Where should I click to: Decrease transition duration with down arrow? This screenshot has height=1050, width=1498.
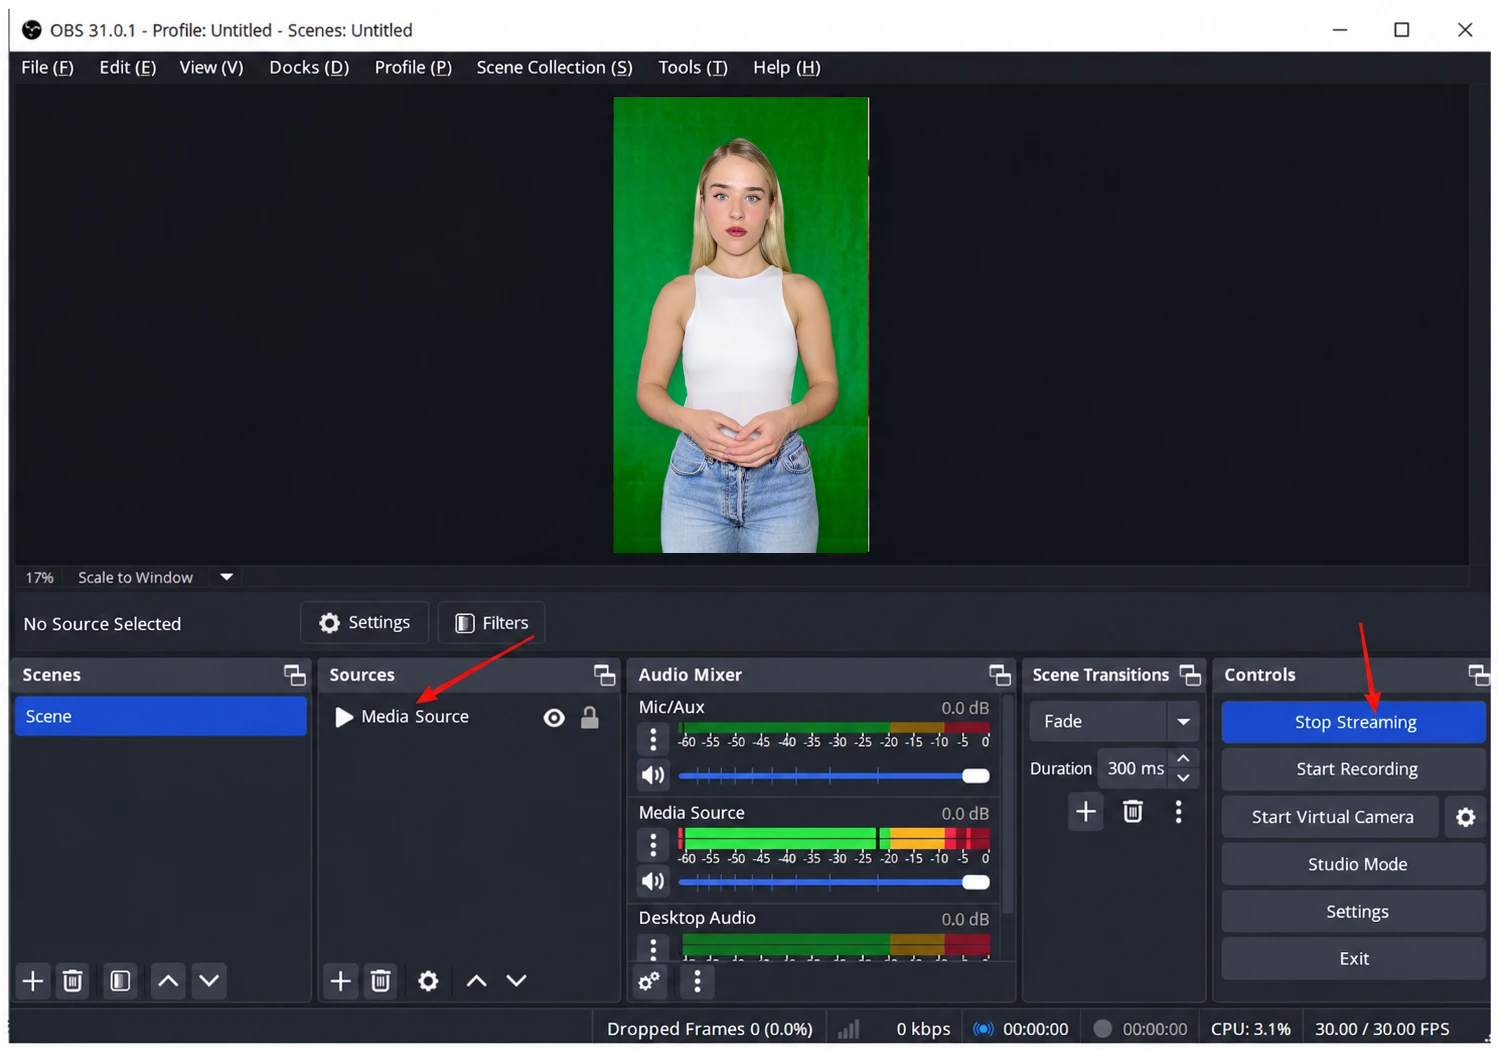[x=1183, y=778]
